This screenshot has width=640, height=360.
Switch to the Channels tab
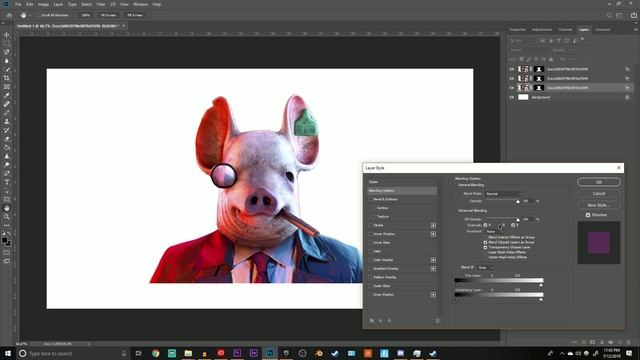coord(565,30)
